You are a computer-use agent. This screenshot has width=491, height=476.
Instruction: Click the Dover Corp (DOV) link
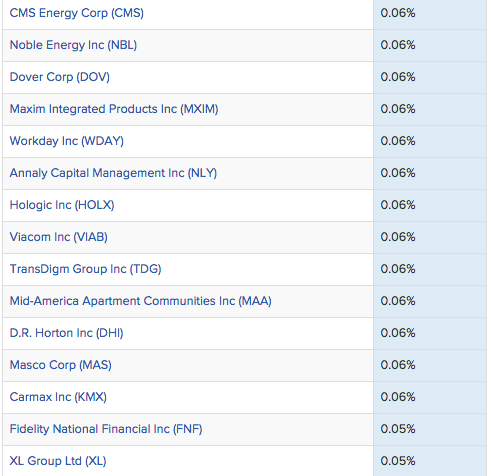pos(60,77)
